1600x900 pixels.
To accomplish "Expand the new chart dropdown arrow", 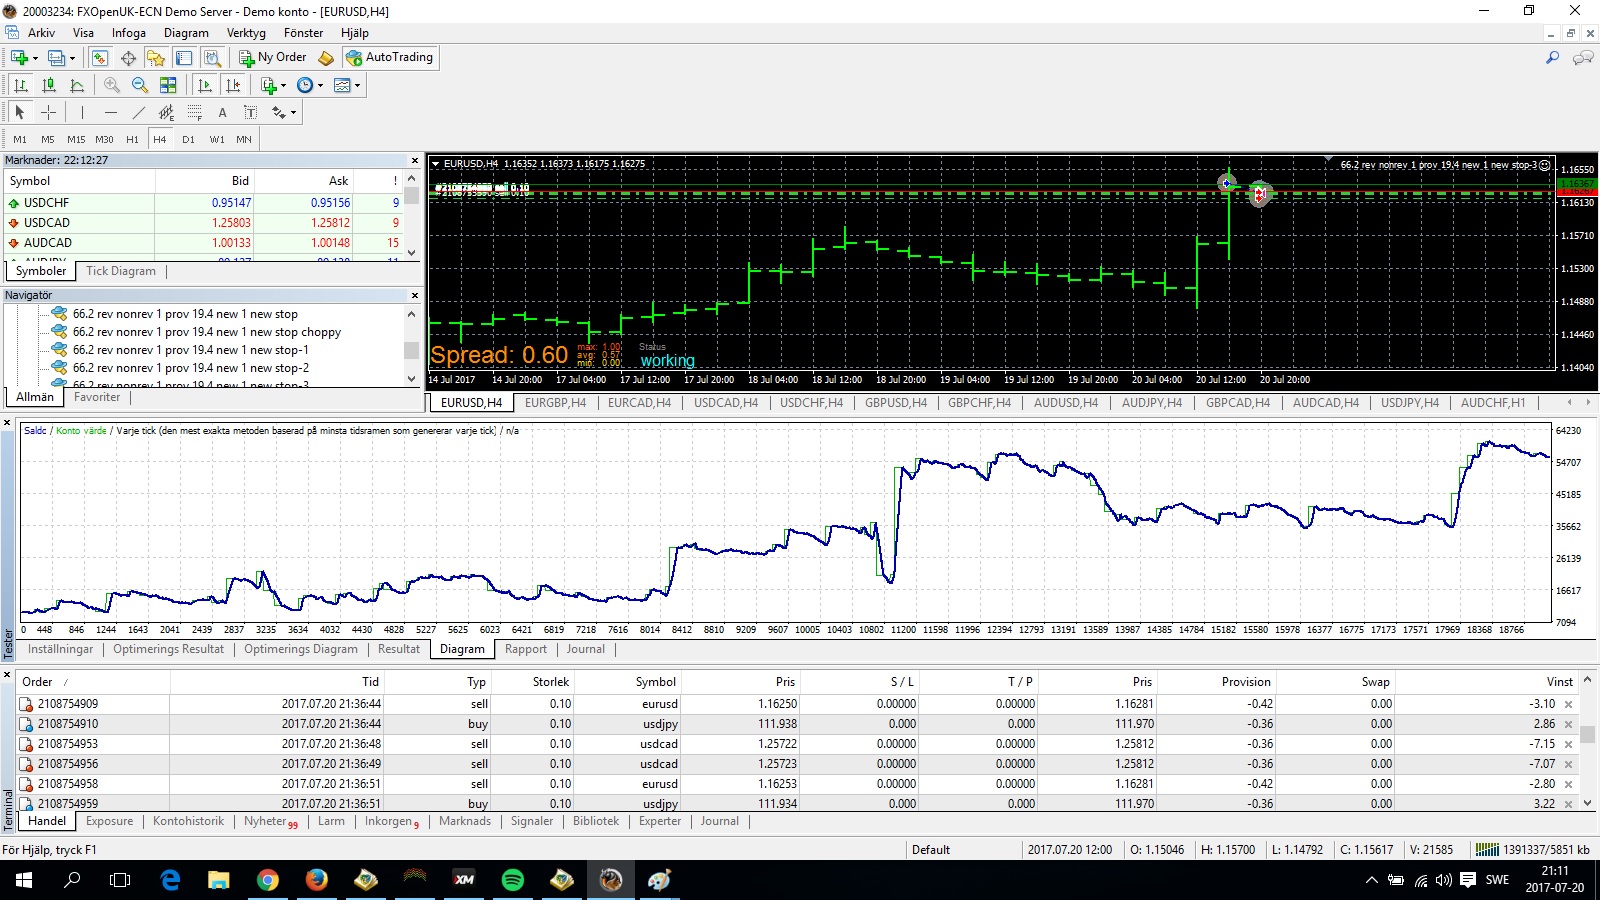I will pyautogui.click(x=35, y=58).
